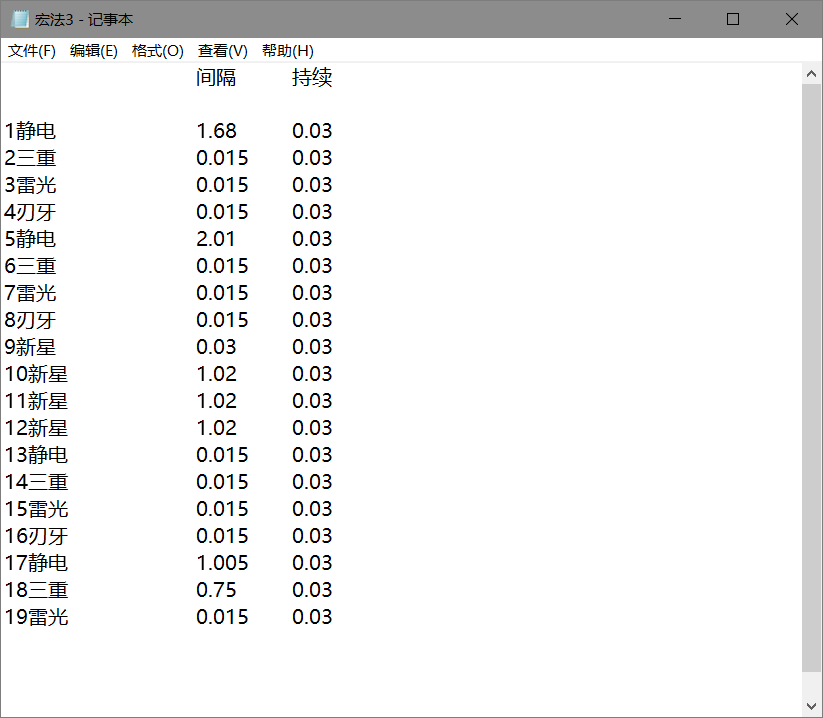Viewport: 823px width, 718px height.
Task: Click the 16刃牙 row label
Action: click(36, 536)
